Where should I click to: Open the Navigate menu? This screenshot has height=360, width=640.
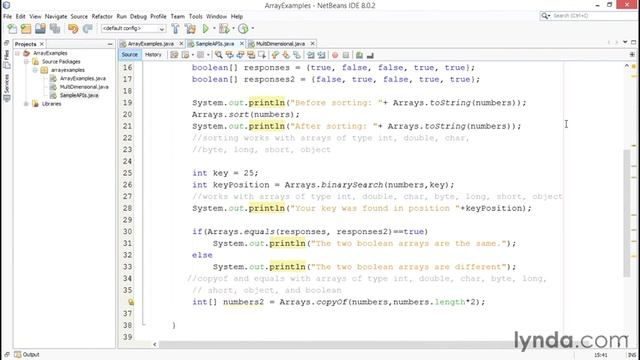[x=56, y=16]
